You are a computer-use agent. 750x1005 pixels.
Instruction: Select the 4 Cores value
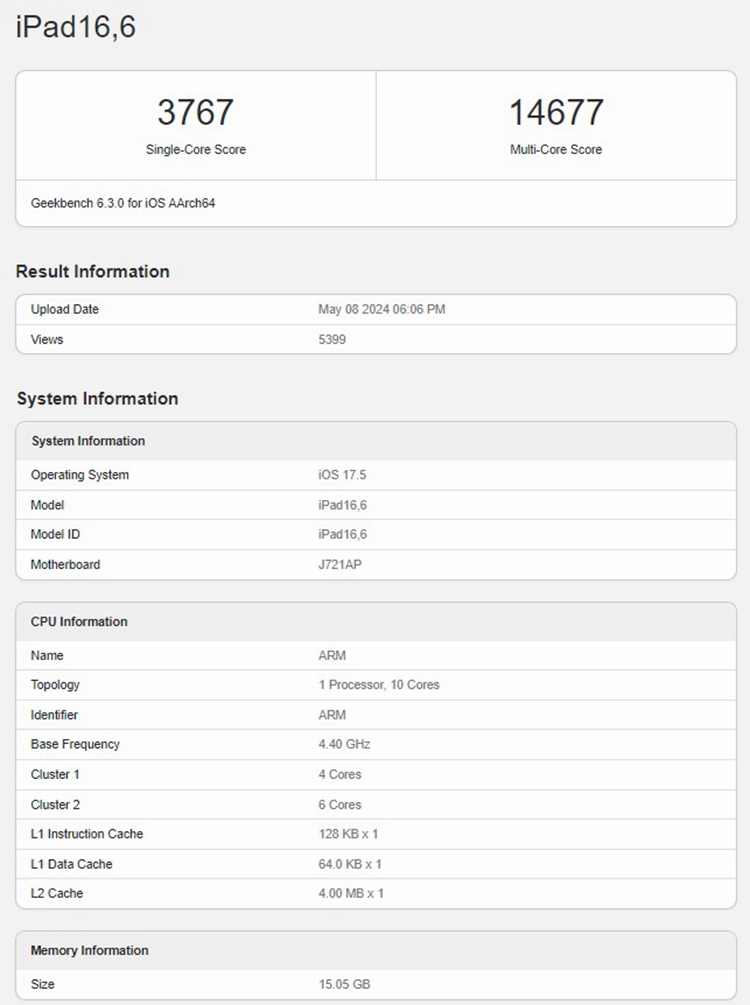coord(340,774)
